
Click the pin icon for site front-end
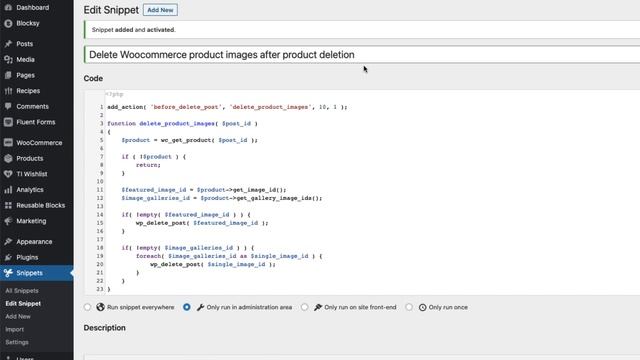(x=318, y=307)
